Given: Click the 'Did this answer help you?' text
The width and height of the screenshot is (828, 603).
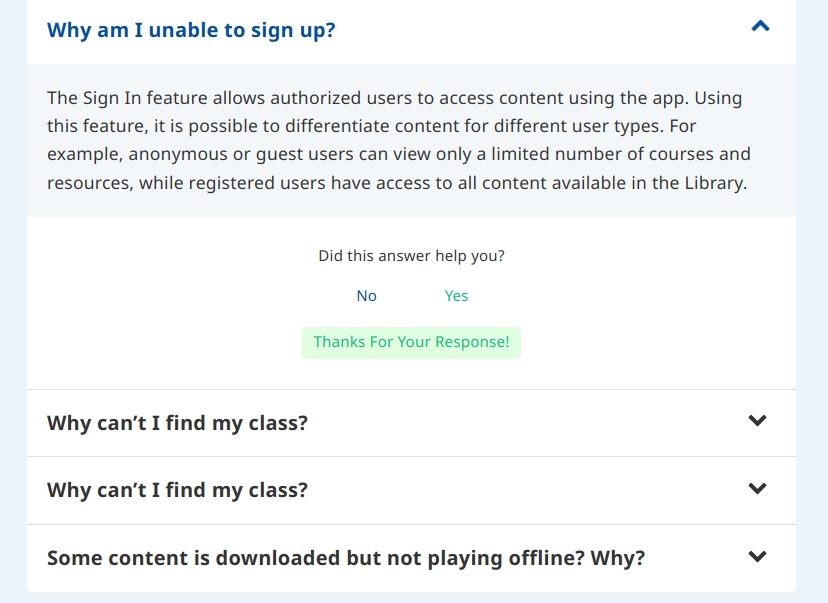Looking at the screenshot, I should [411, 256].
